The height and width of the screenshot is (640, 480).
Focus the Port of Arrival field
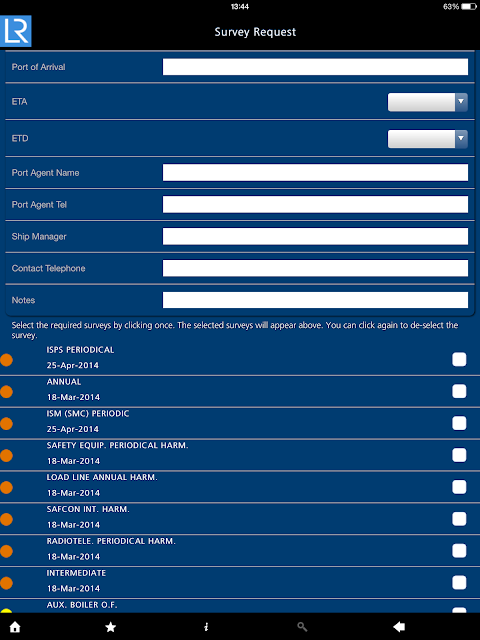315,67
